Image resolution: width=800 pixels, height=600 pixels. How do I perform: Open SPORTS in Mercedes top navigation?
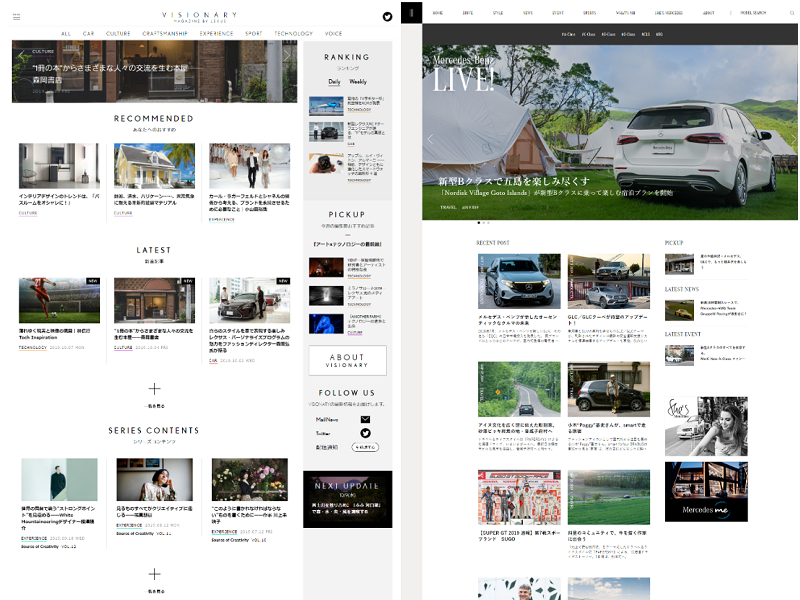590,13
